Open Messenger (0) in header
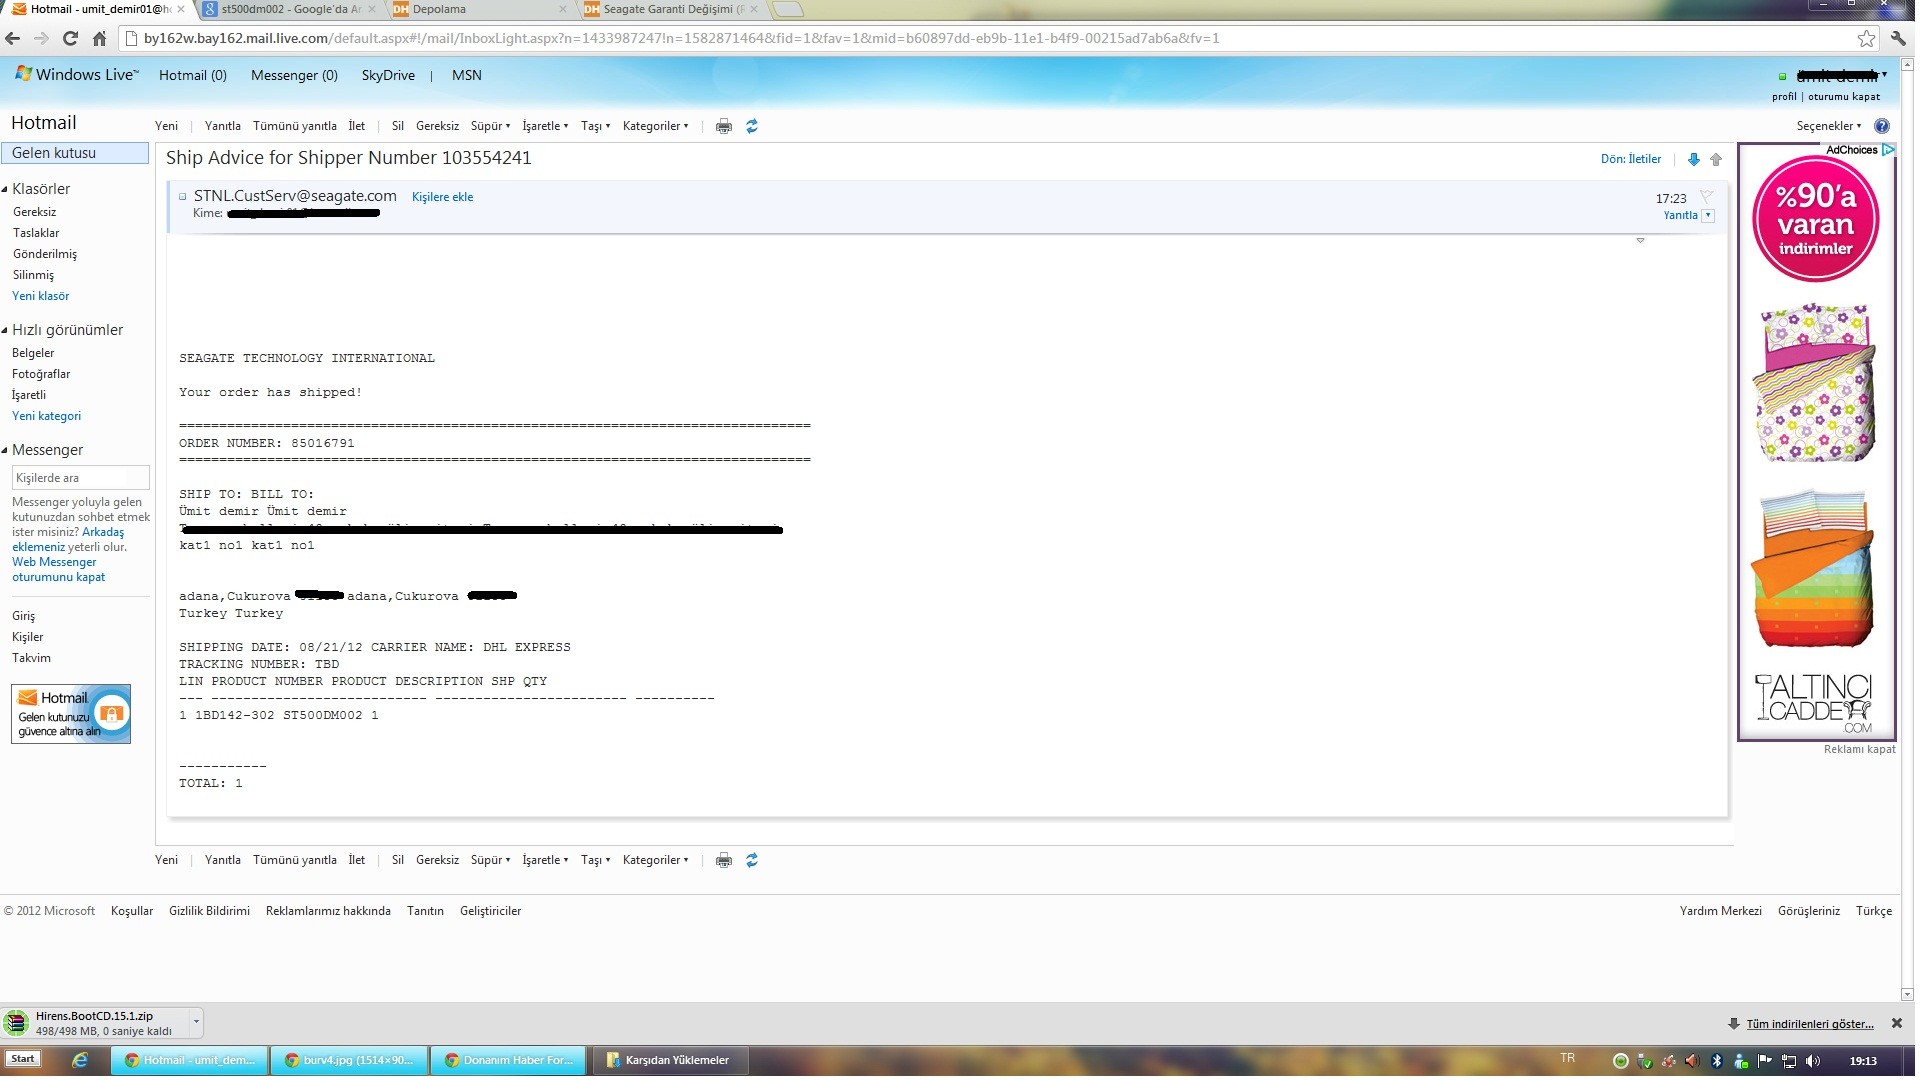The width and height of the screenshot is (1920, 1080). click(295, 76)
